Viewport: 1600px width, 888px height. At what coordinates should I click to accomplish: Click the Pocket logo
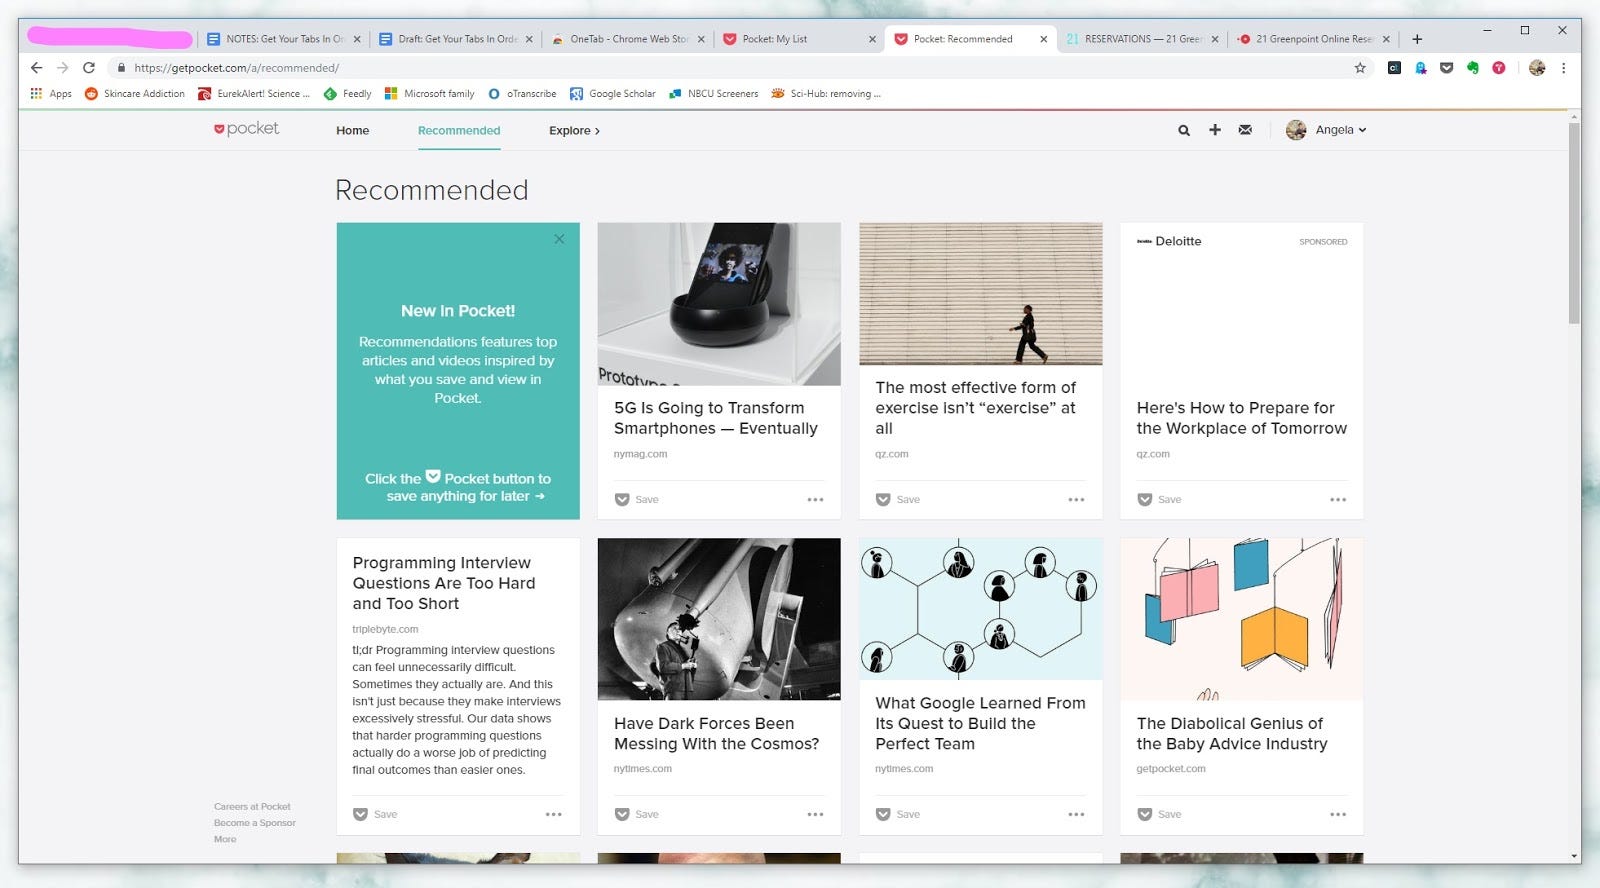click(x=246, y=129)
